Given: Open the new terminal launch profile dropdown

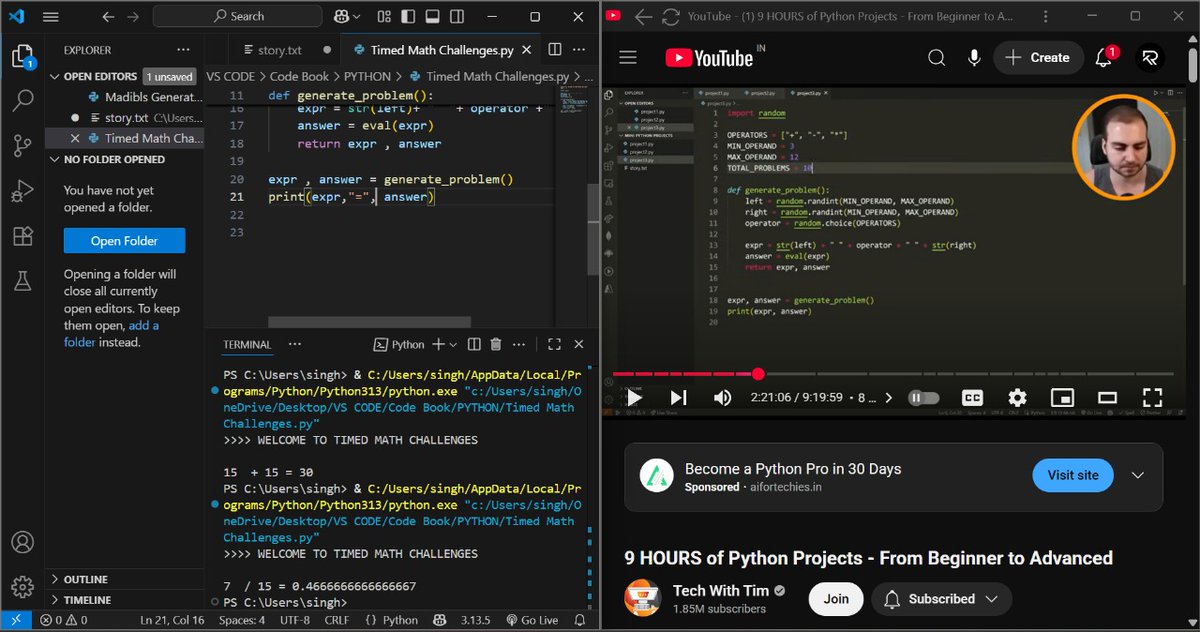Looking at the screenshot, I should point(453,345).
